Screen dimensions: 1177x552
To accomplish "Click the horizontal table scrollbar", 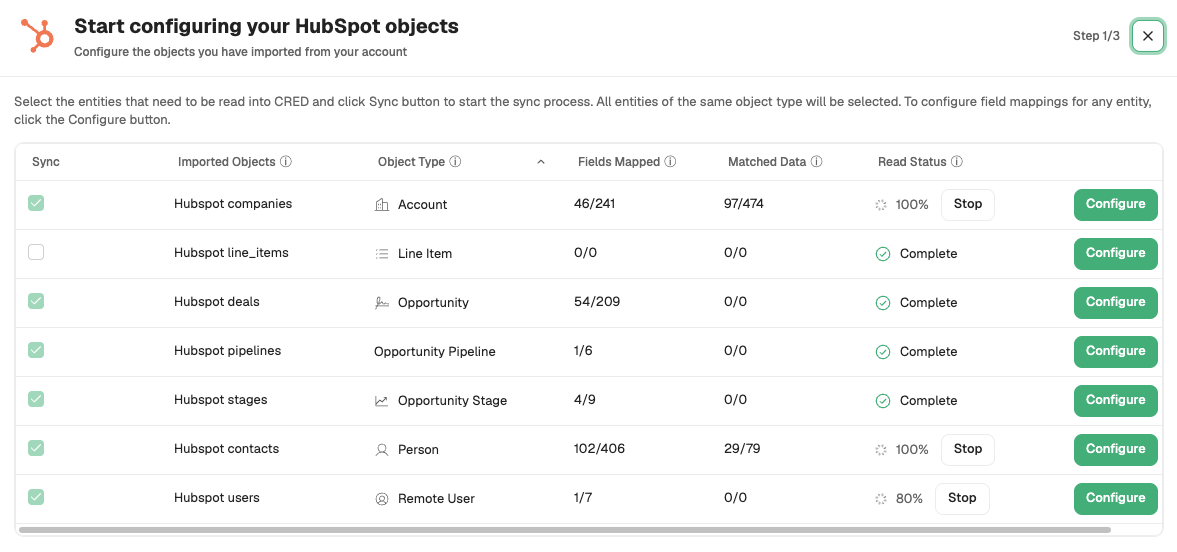I will [564, 529].
